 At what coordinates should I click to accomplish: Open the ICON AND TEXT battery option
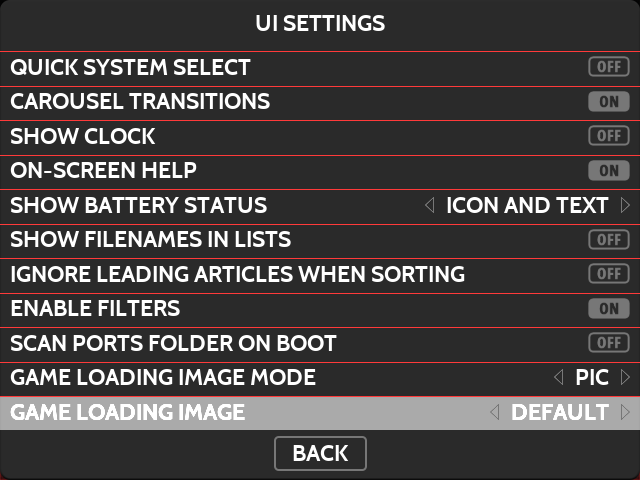tap(527, 206)
